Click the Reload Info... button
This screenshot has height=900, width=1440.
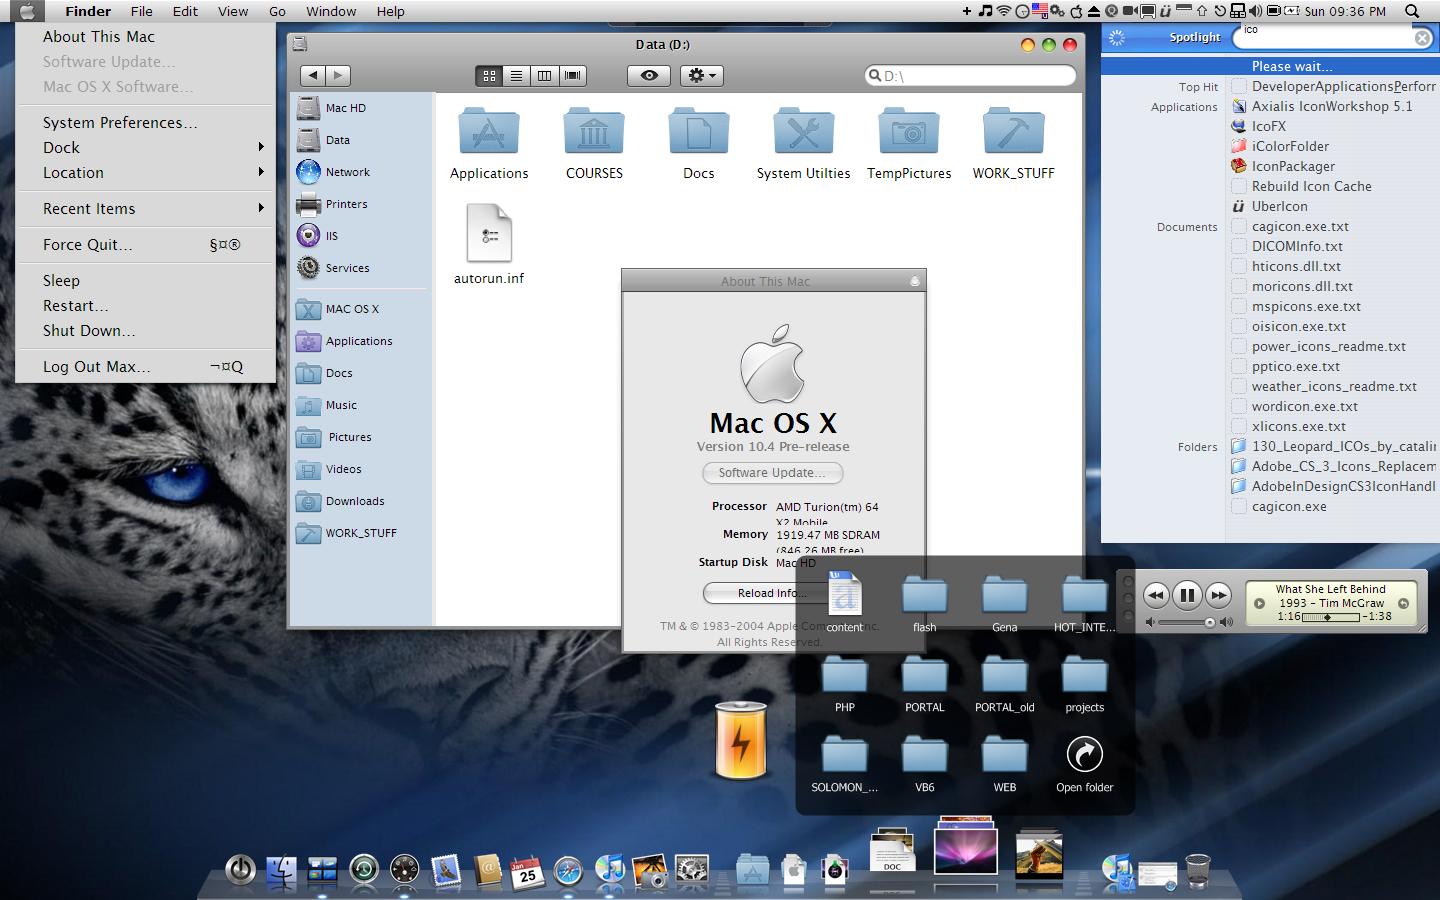772,593
